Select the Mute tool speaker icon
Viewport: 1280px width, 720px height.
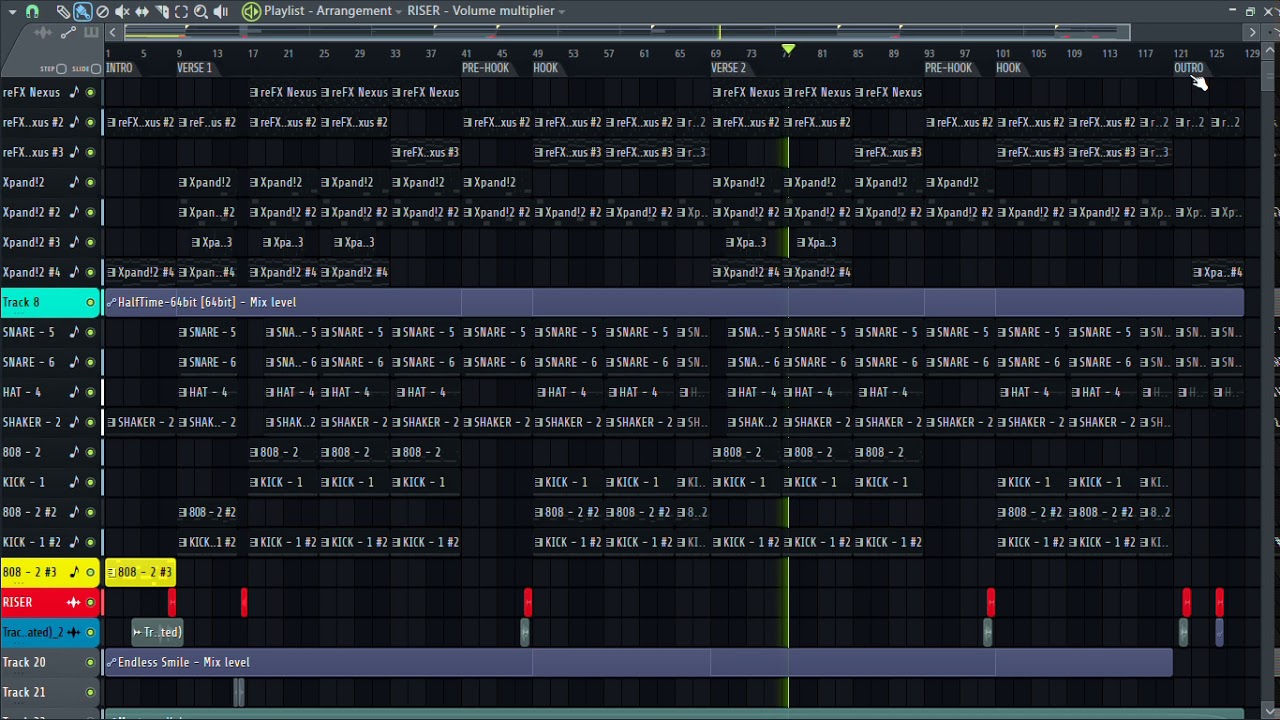click(122, 11)
